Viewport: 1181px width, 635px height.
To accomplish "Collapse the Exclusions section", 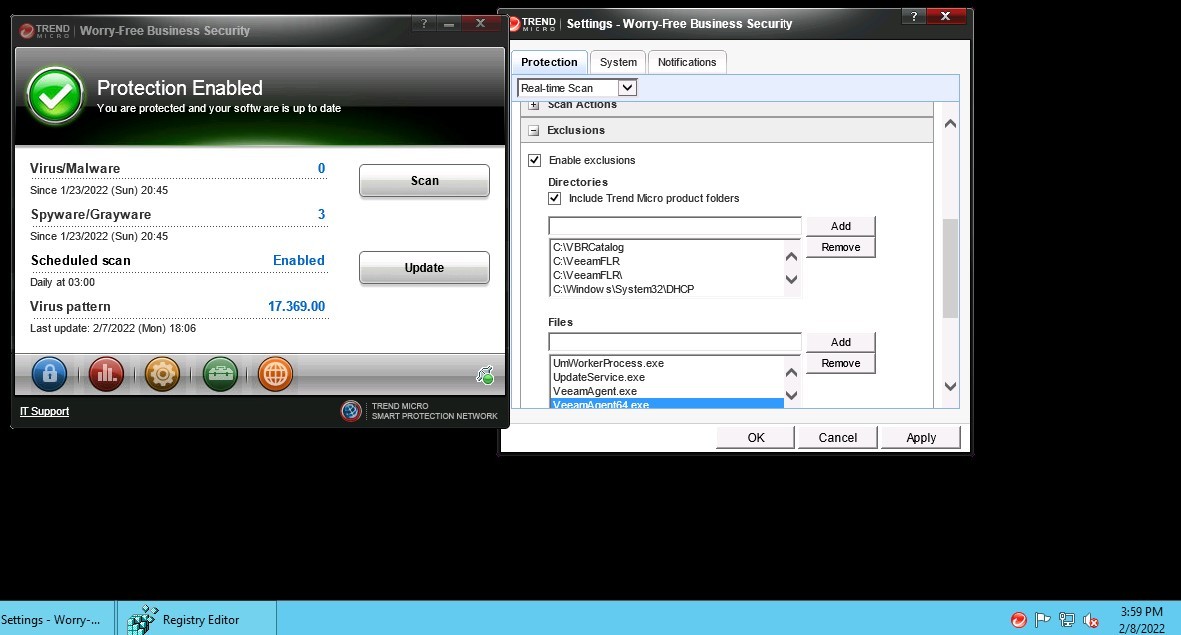I will point(534,130).
